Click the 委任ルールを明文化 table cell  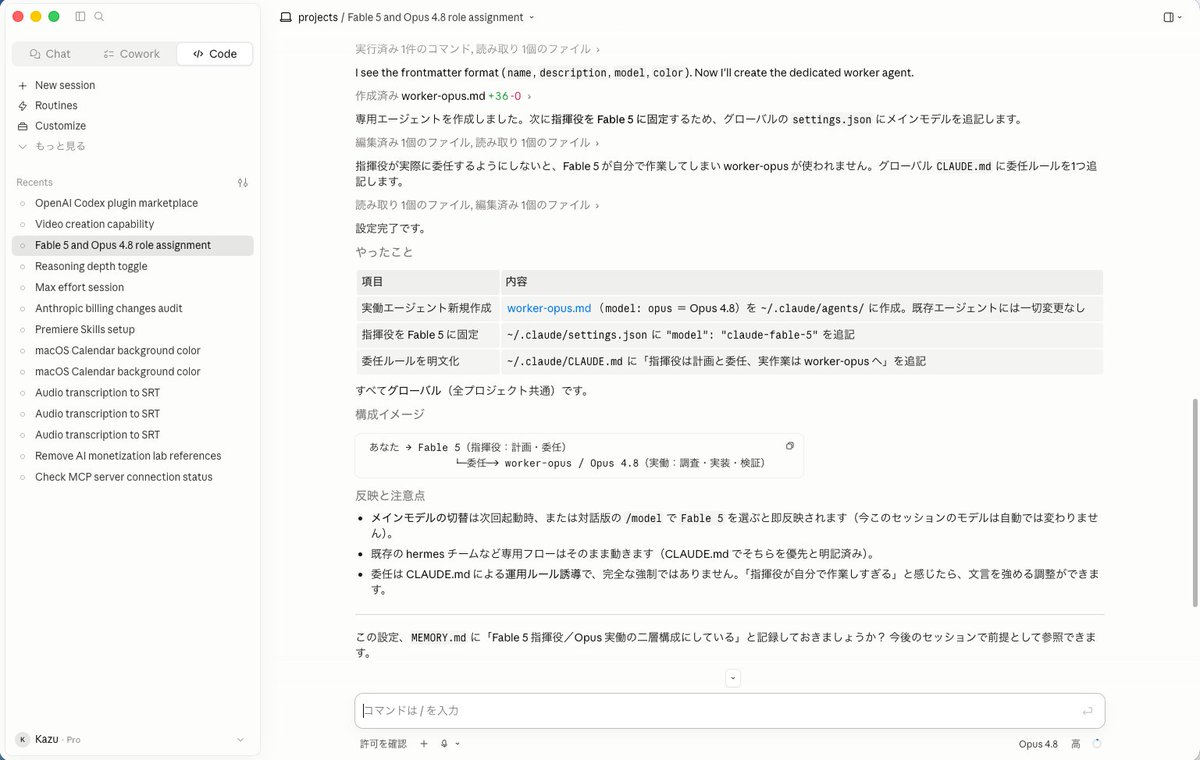[427, 361]
